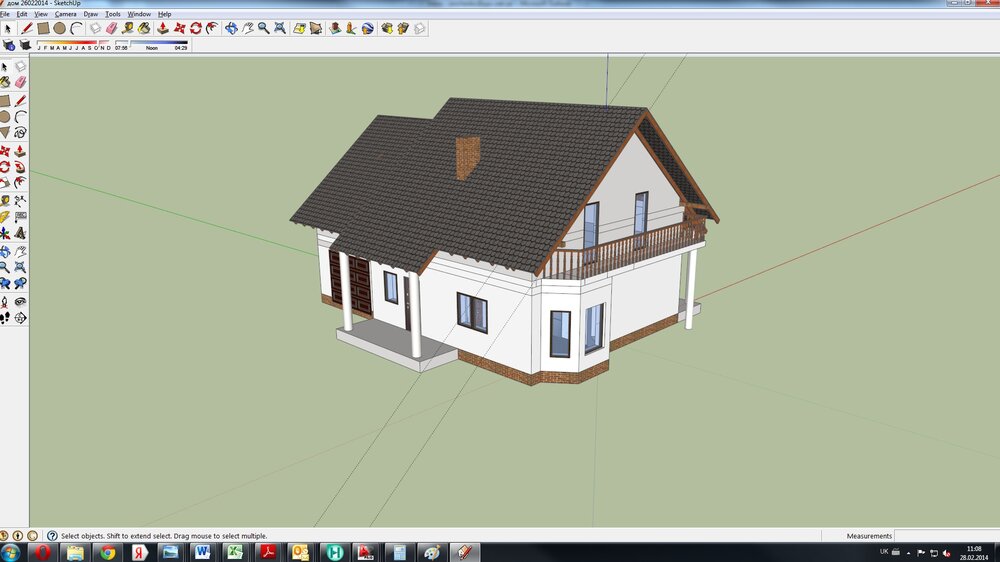Toggle shadows display on or off
This screenshot has height=562, width=1000.
click(x=25, y=46)
